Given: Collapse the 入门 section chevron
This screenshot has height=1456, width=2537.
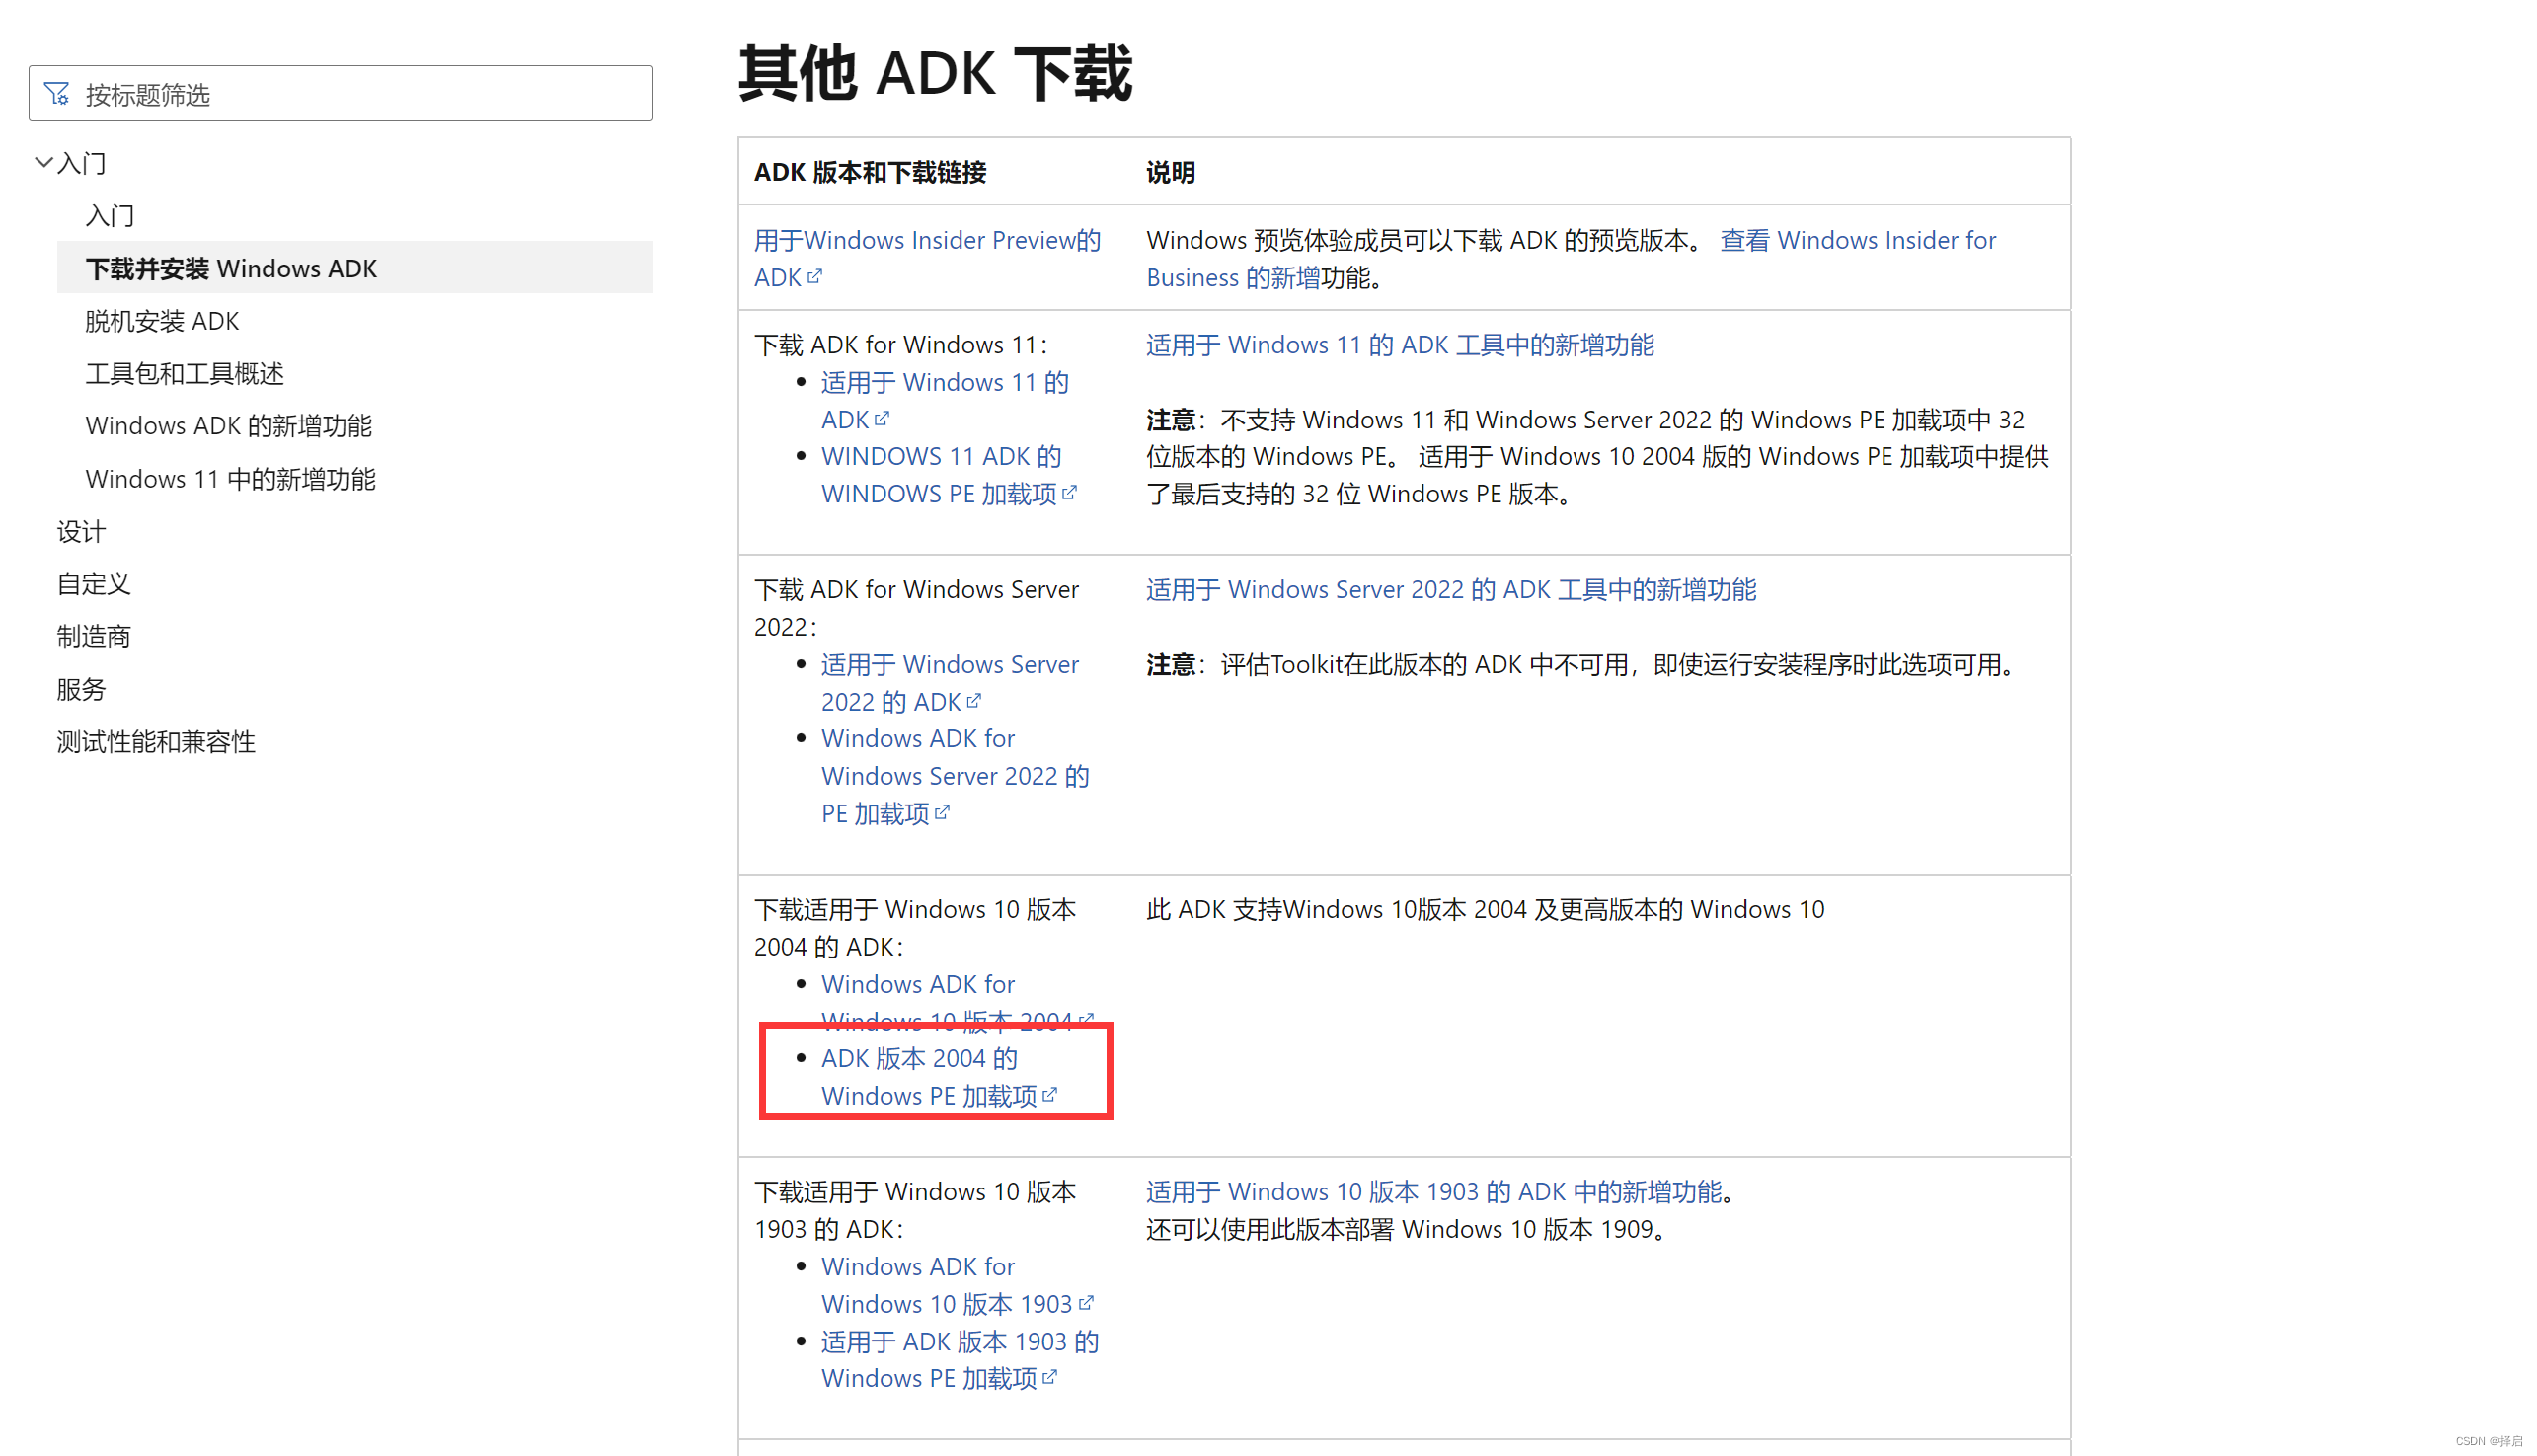Looking at the screenshot, I should (x=43, y=162).
